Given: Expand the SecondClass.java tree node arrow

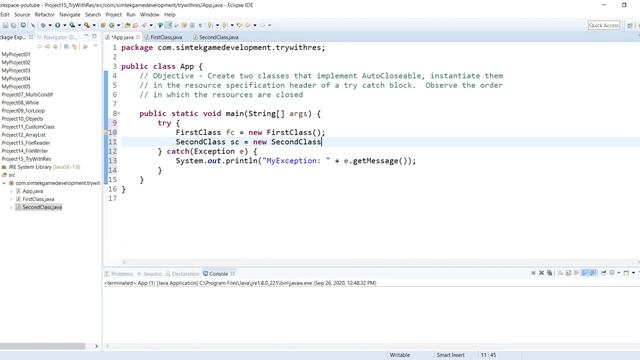Looking at the screenshot, I should point(11,207).
